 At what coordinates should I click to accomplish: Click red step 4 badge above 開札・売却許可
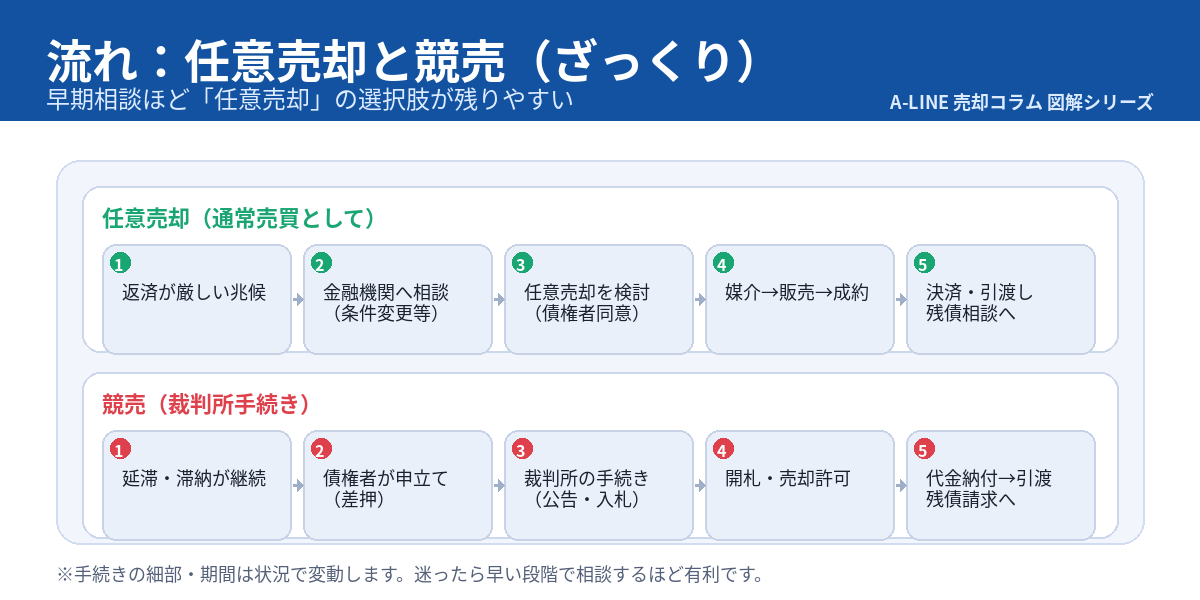tap(723, 450)
